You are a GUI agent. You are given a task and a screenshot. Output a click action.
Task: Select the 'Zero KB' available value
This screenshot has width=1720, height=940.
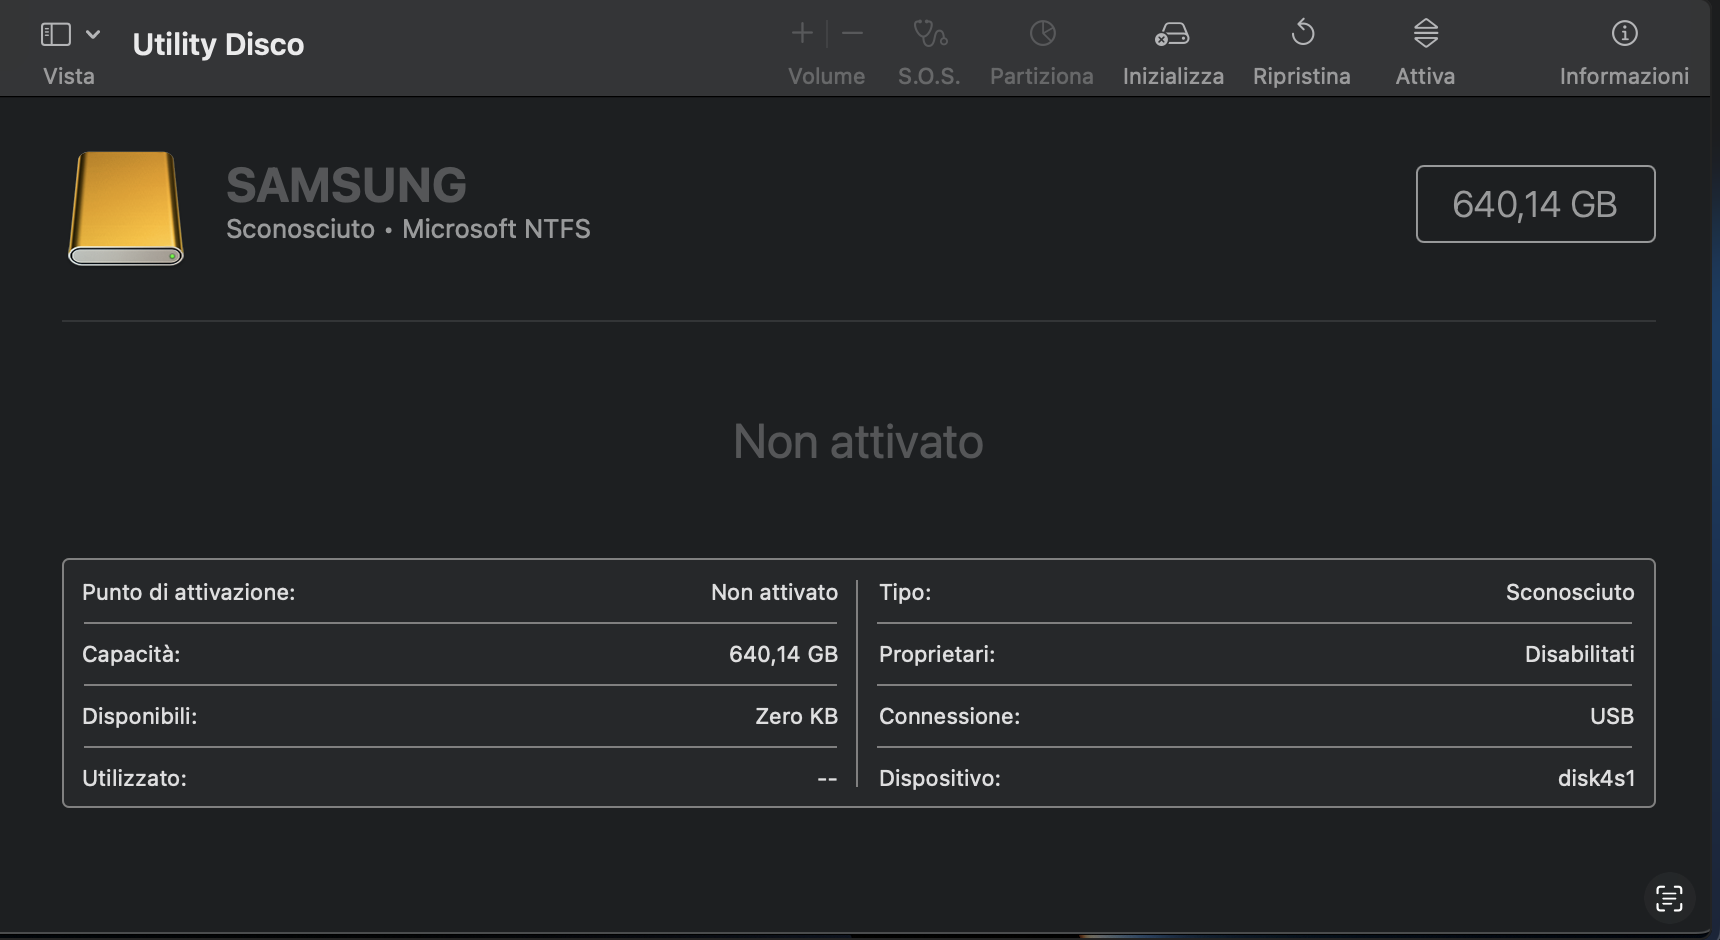coord(796,716)
